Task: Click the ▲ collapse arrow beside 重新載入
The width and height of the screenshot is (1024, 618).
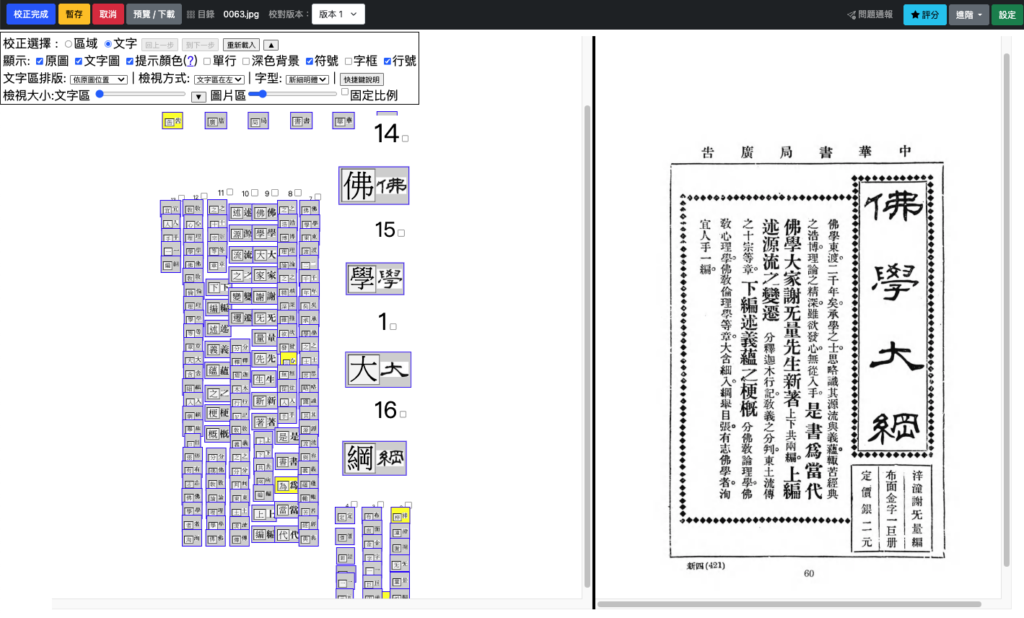Action: 271,45
